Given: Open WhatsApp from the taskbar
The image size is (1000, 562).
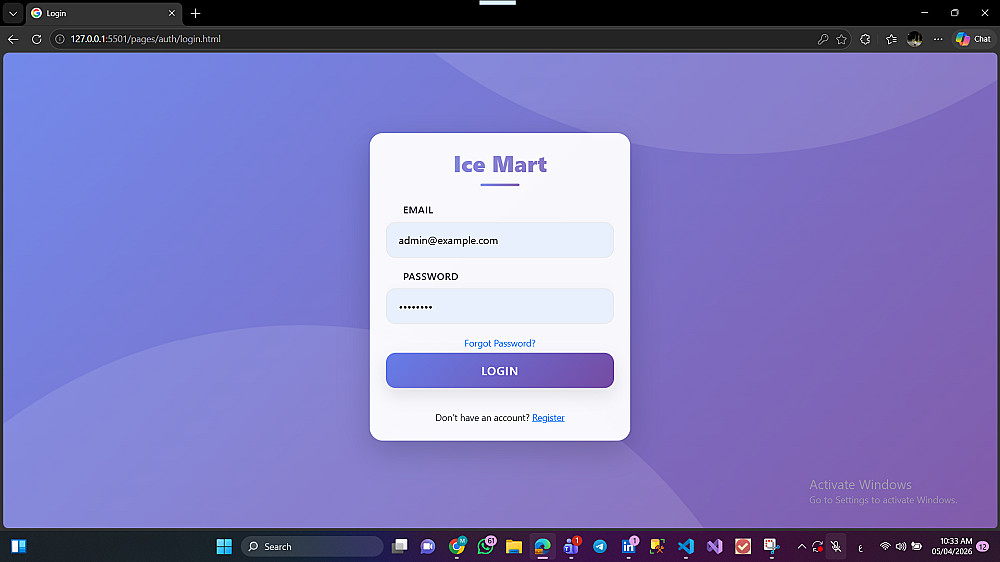Looking at the screenshot, I should point(485,546).
